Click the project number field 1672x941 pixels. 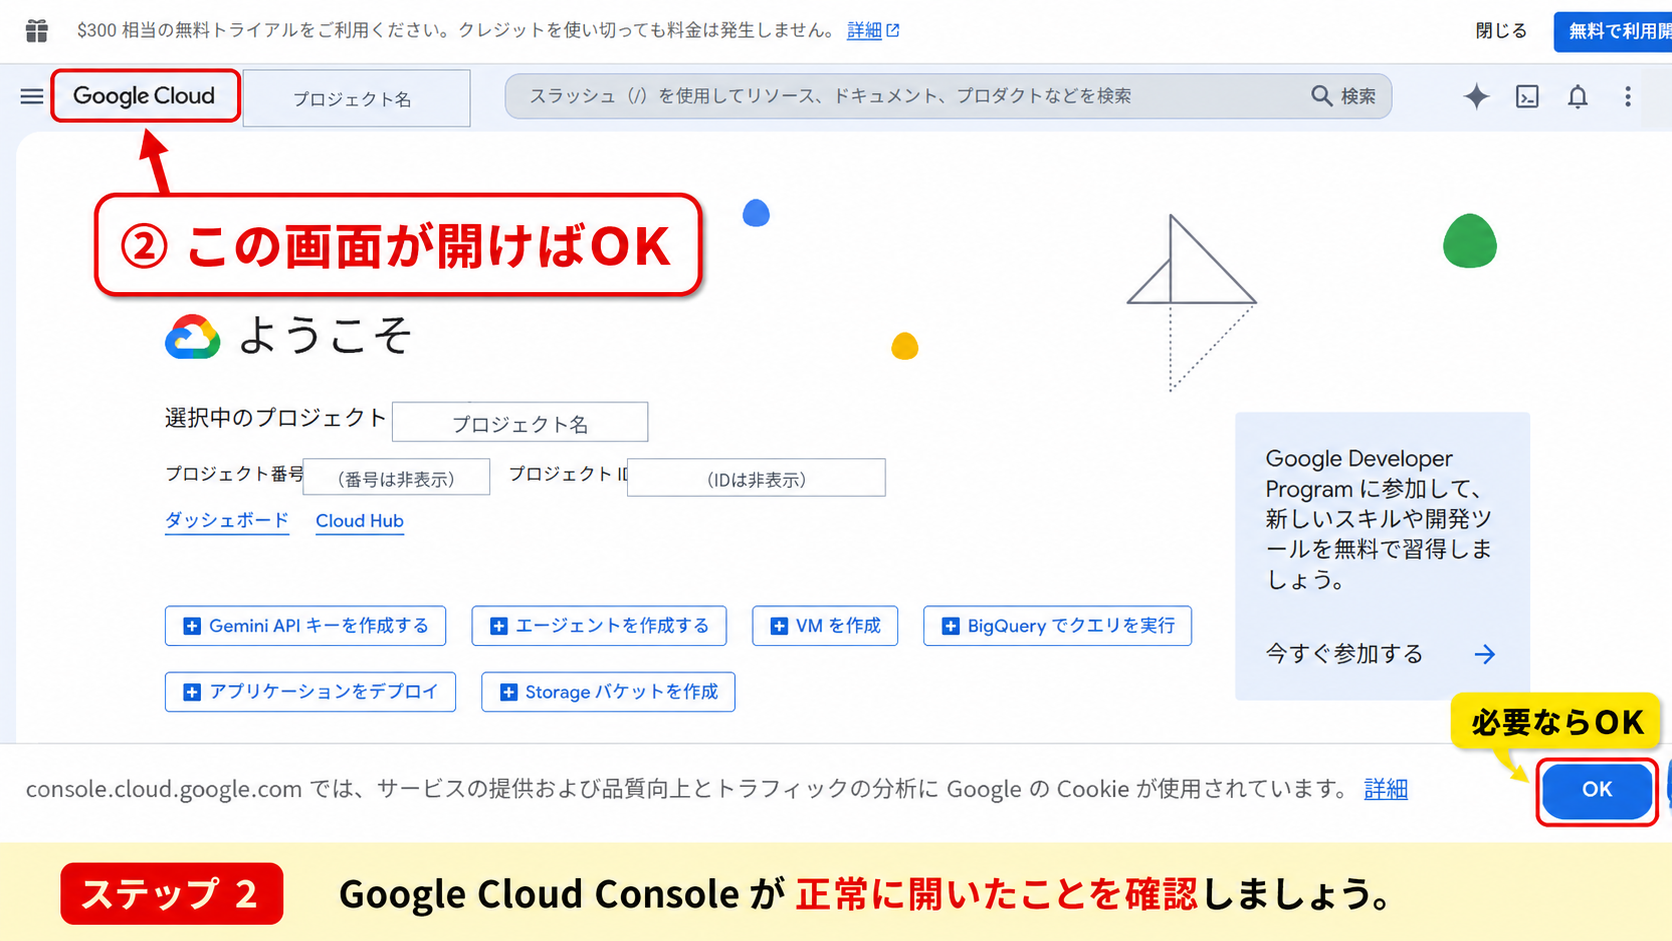click(x=396, y=477)
